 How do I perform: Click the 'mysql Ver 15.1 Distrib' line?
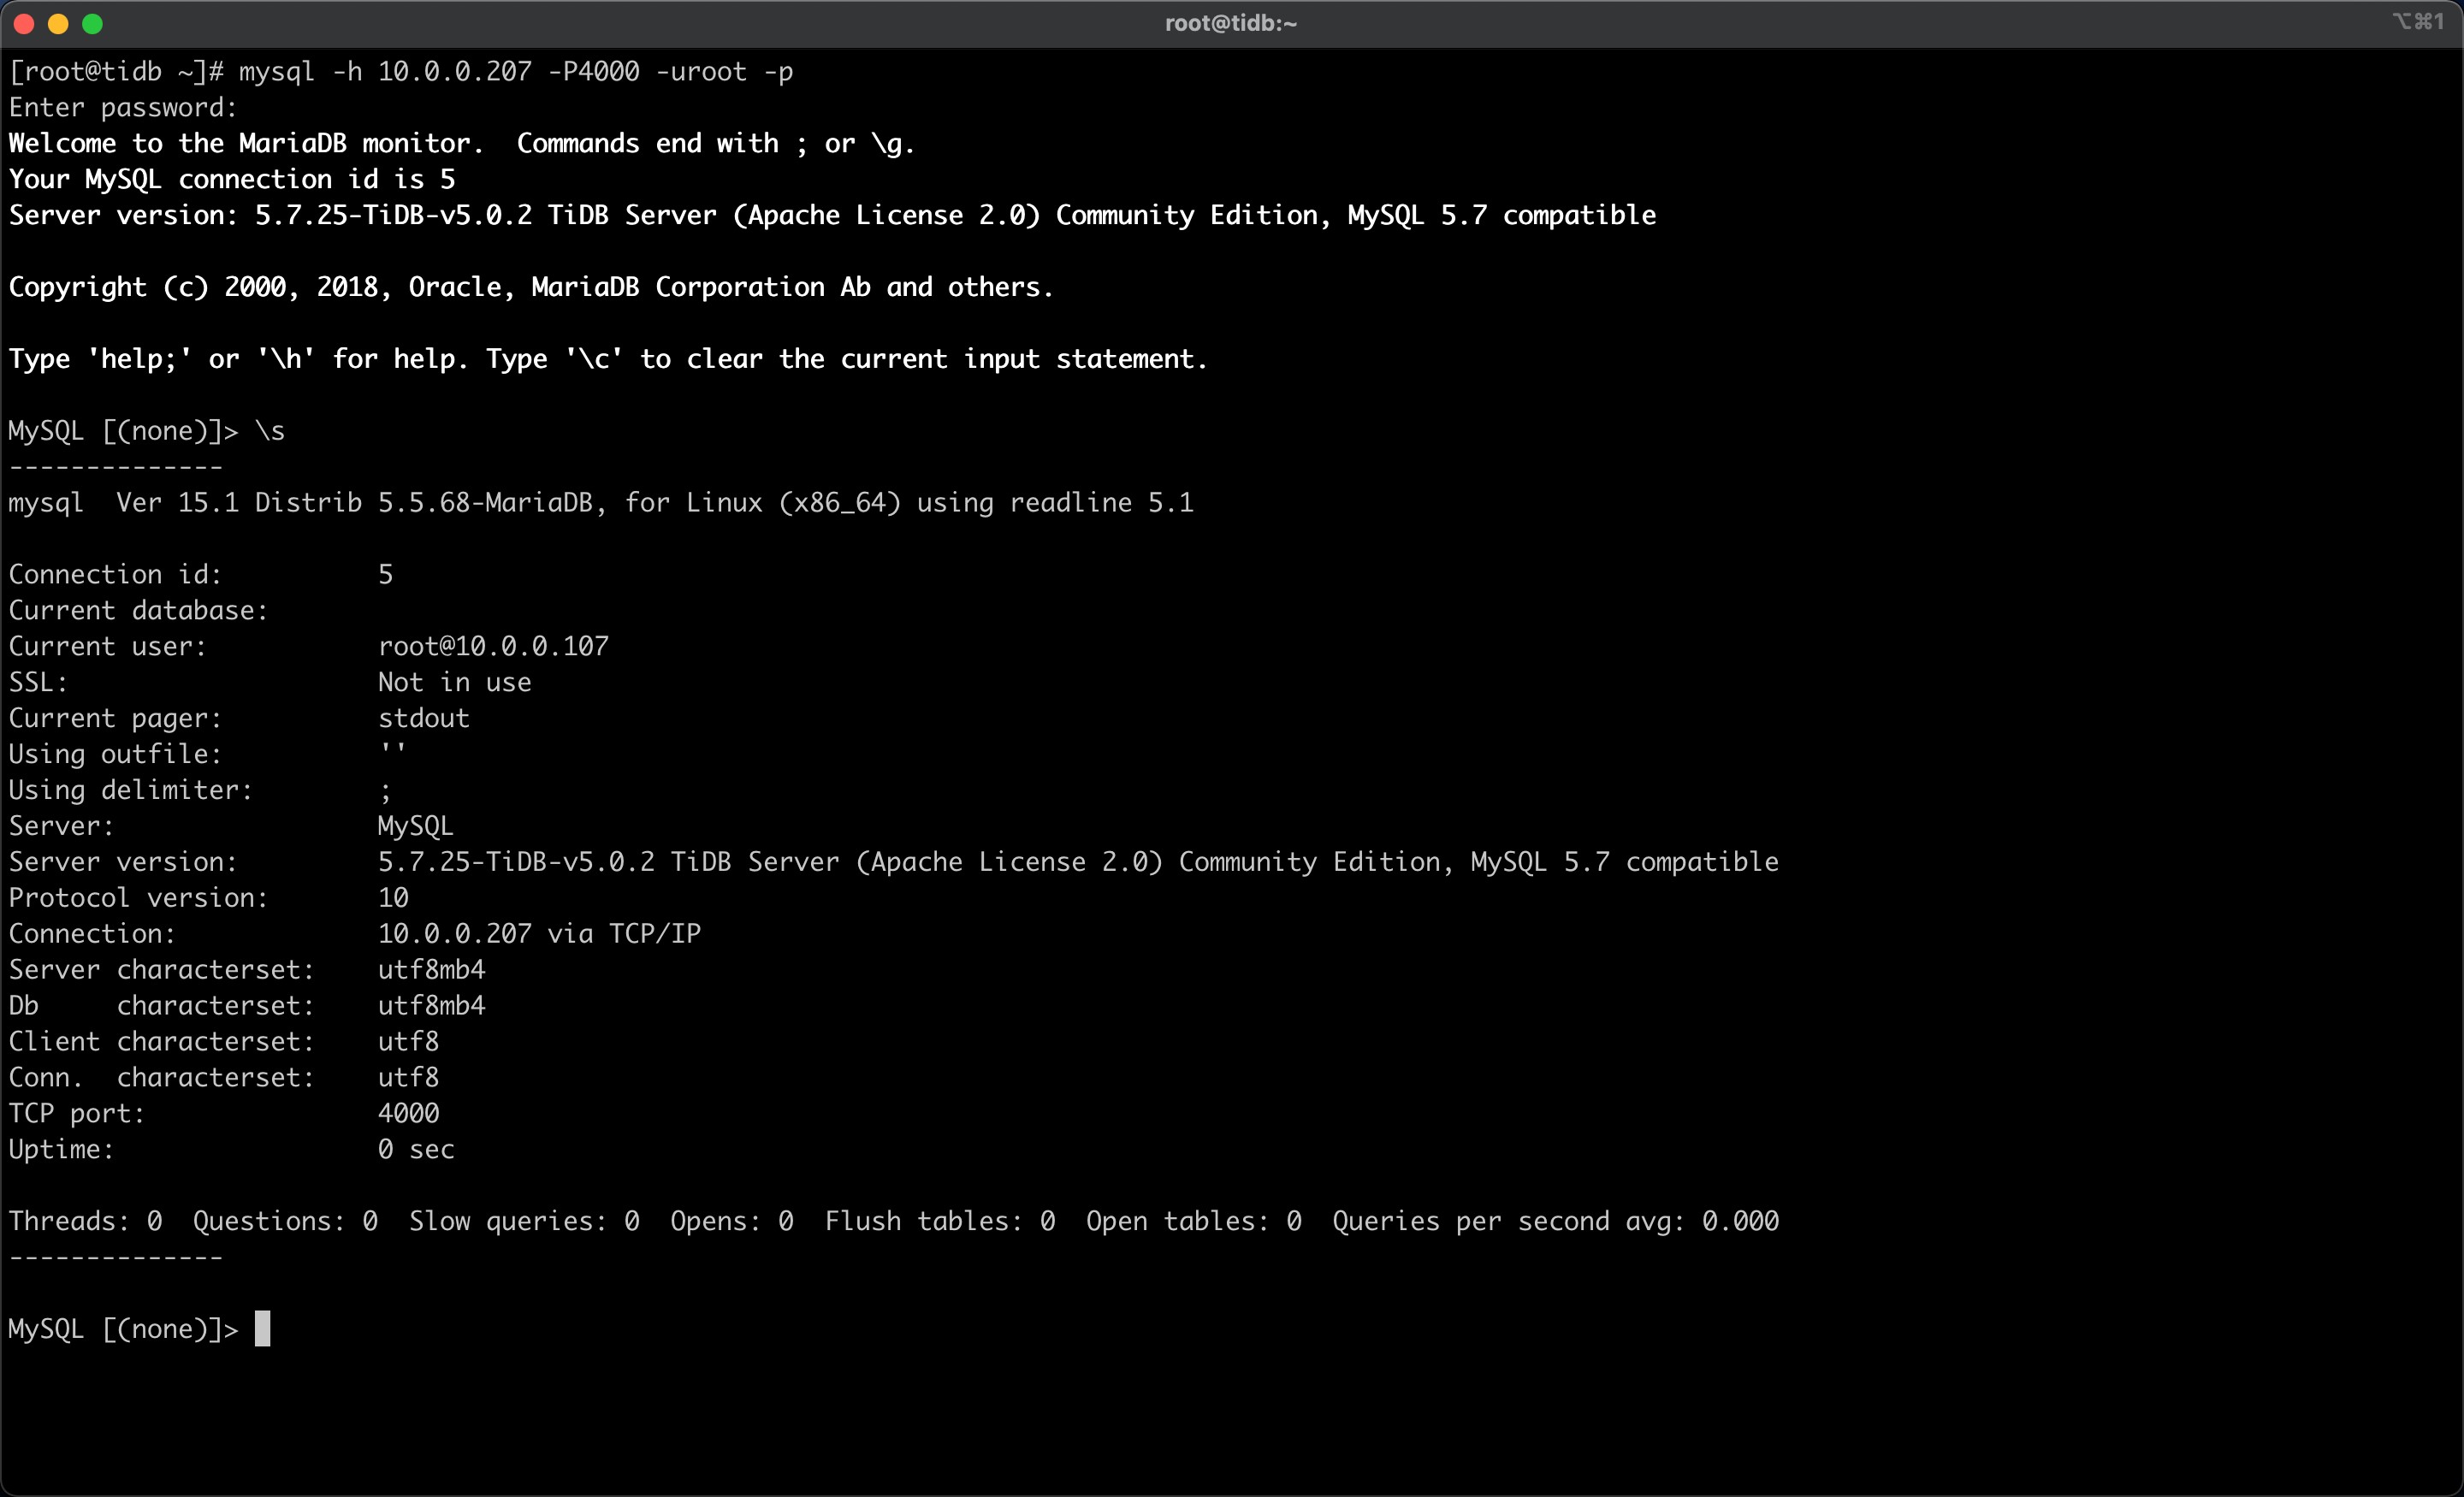[601, 503]
